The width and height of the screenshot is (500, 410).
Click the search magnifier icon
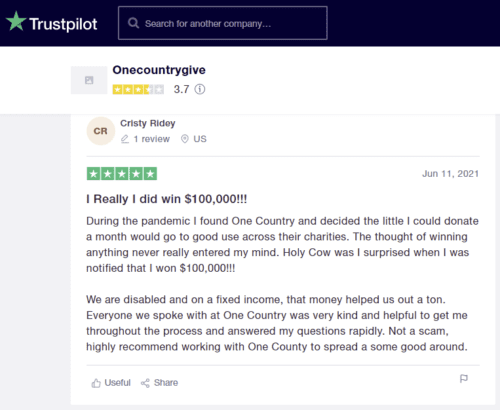click(133, 23)
